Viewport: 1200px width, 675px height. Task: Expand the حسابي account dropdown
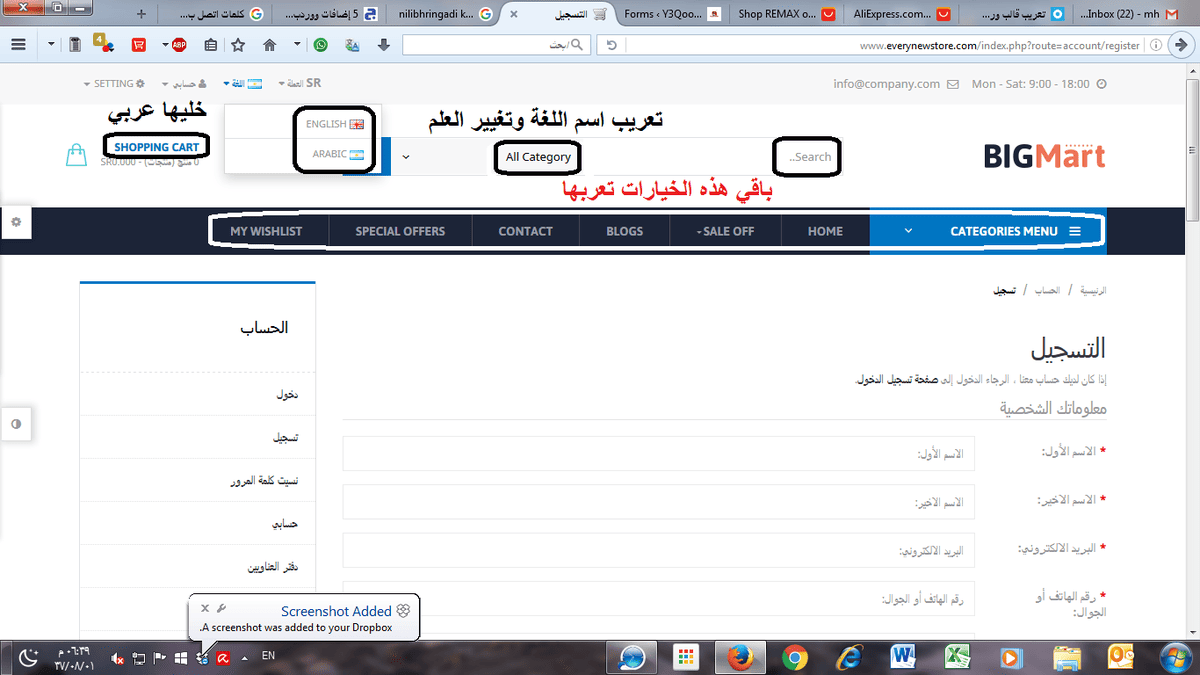(185, 84)
